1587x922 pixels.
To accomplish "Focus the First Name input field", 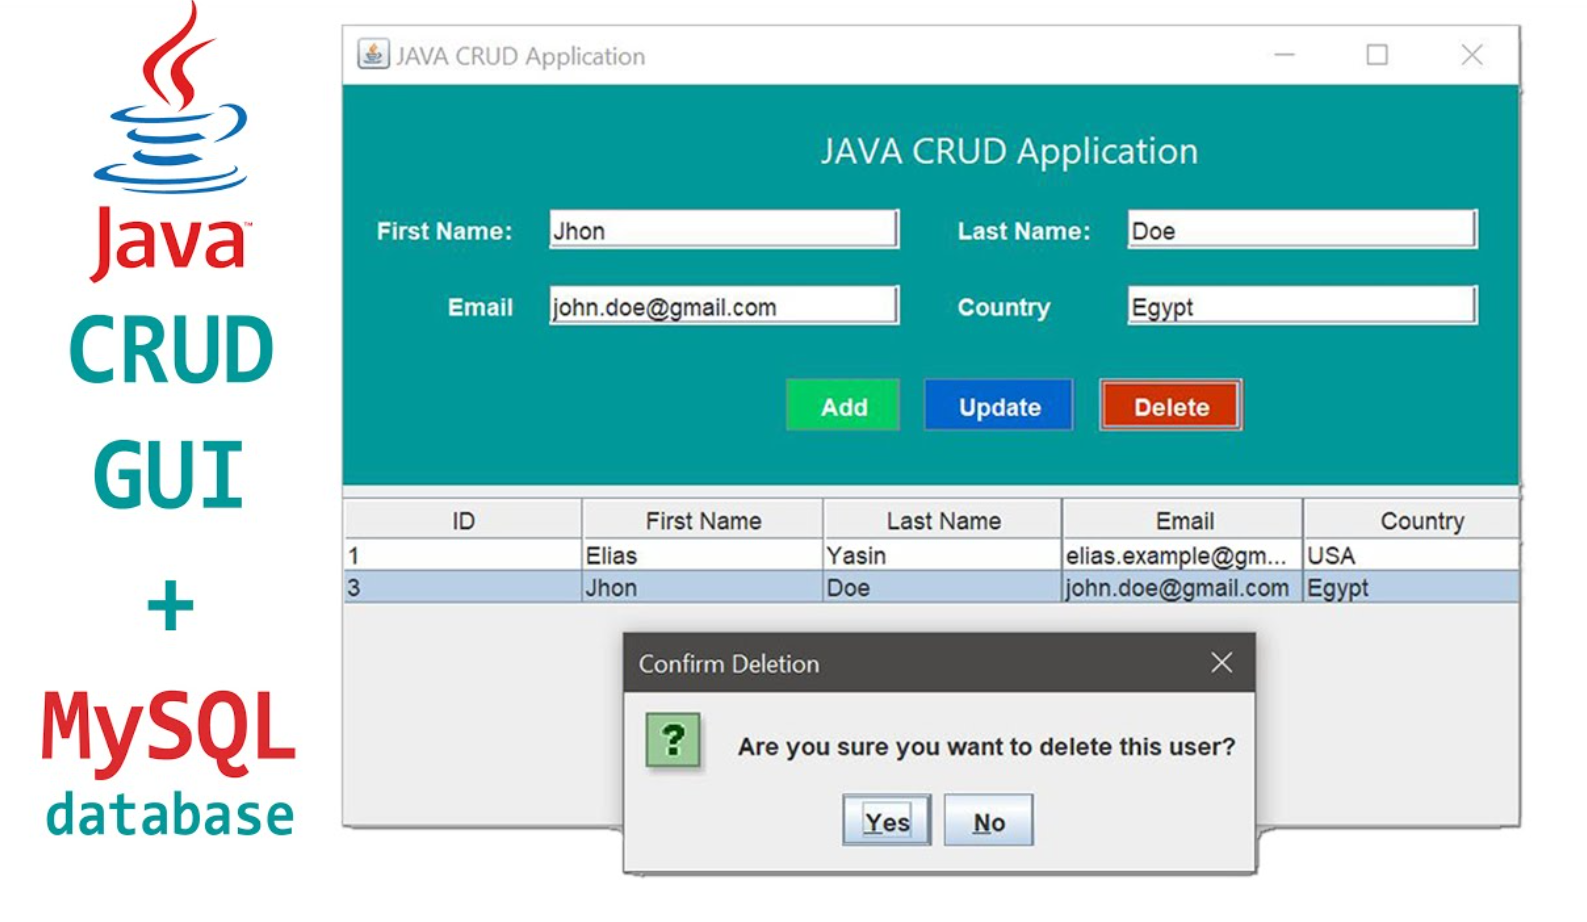I will (724, 230).
